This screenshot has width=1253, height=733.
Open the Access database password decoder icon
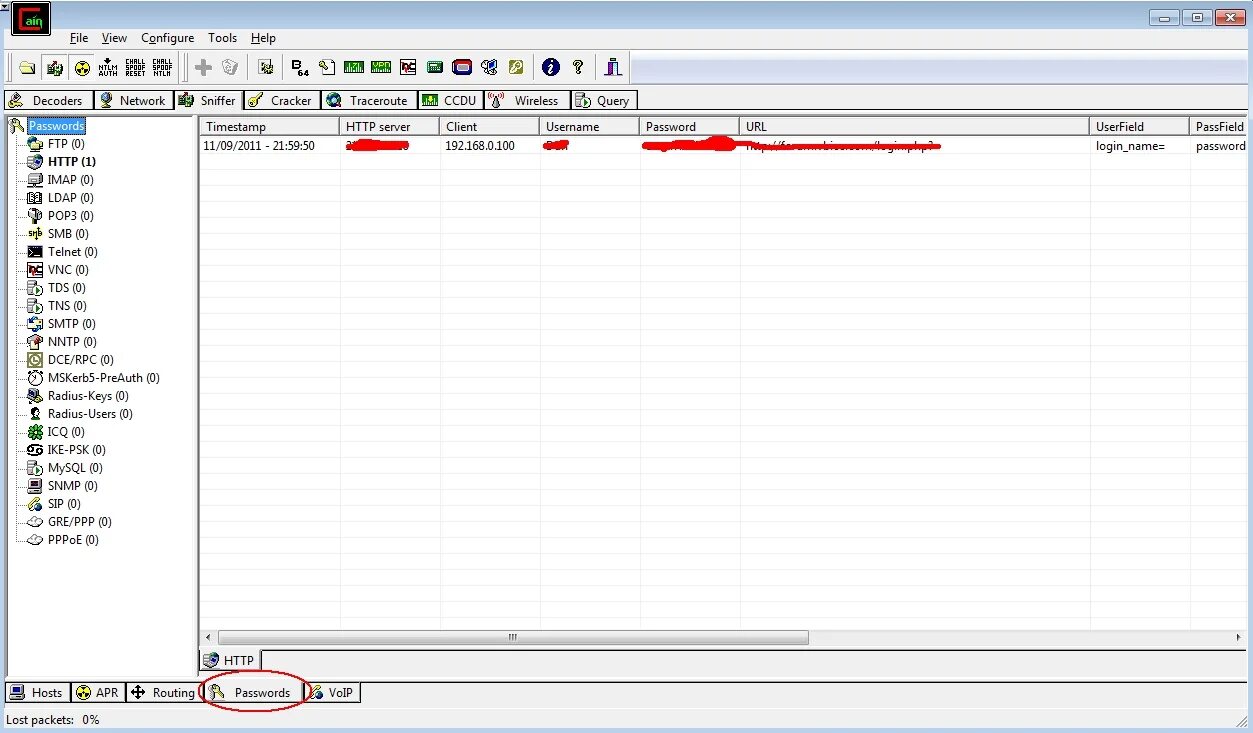pos(327,68)
